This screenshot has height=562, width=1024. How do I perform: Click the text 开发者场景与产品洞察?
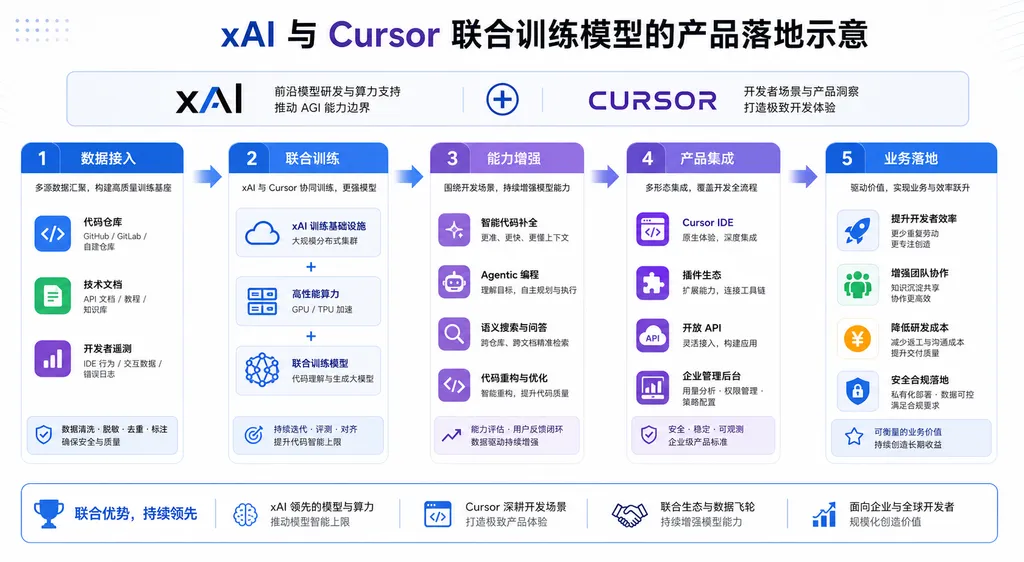[801, 91]
